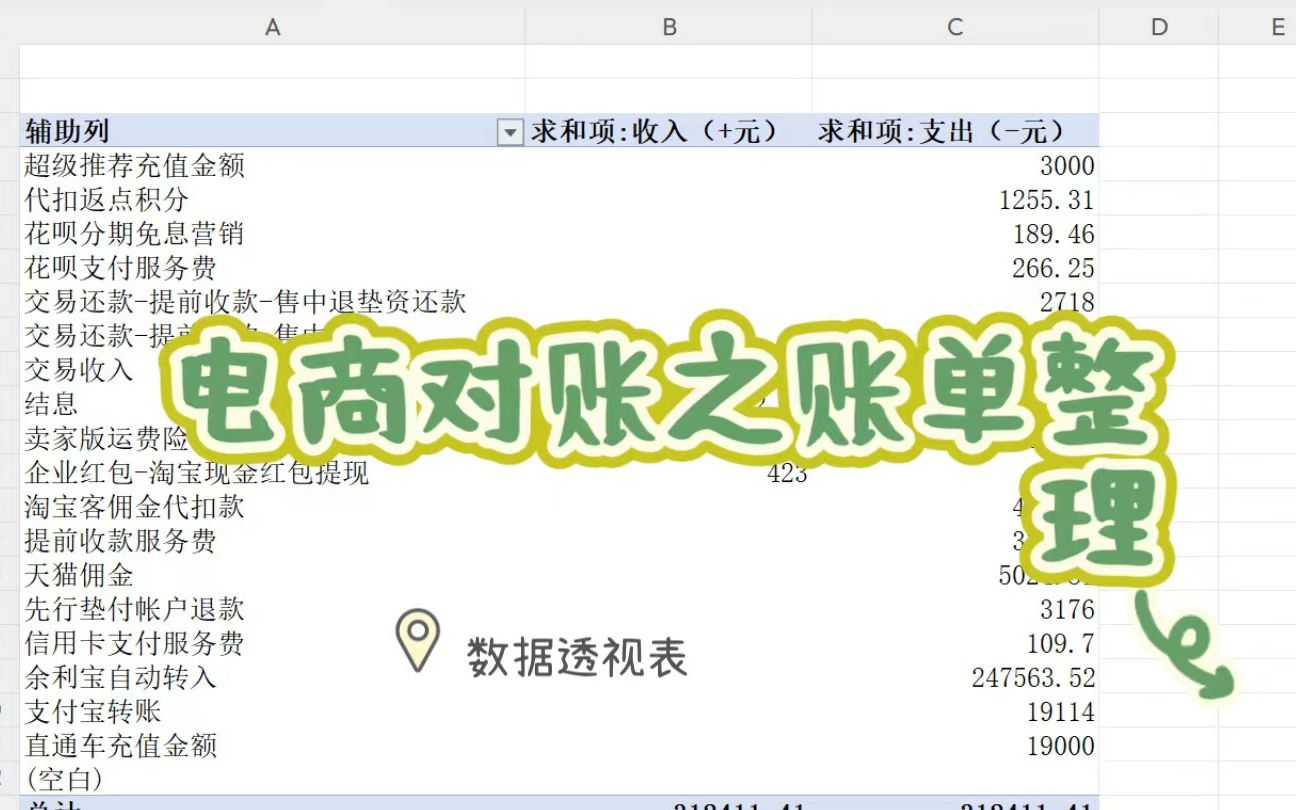This screenshot has height=810, width=1296.
Task: Click the value 3000 cell
Action: coord(1067,166)
